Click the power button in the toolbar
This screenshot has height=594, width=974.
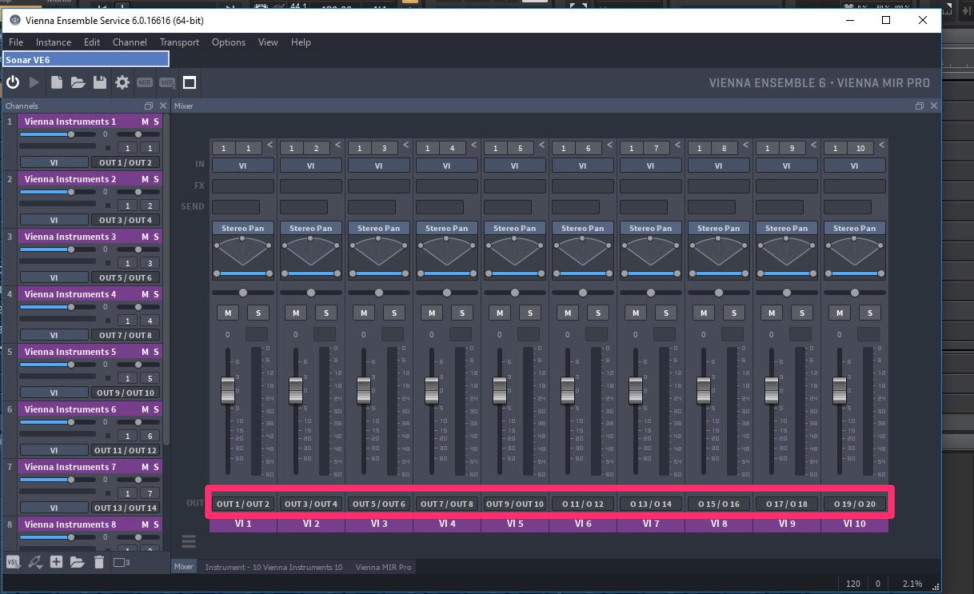coord(12,82)
